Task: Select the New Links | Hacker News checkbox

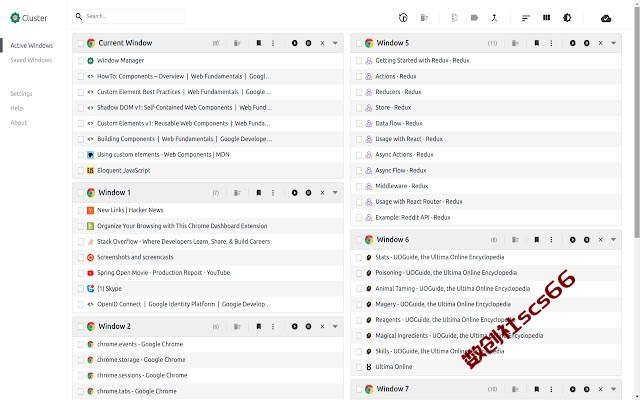Action: pyautogui.click(x=80, y=210)
